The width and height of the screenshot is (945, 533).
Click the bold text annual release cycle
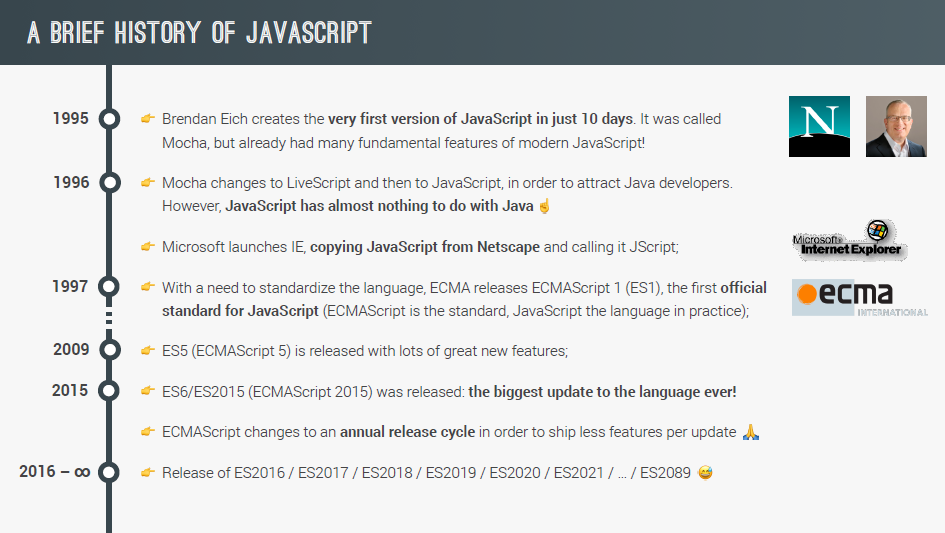point(407,432)
